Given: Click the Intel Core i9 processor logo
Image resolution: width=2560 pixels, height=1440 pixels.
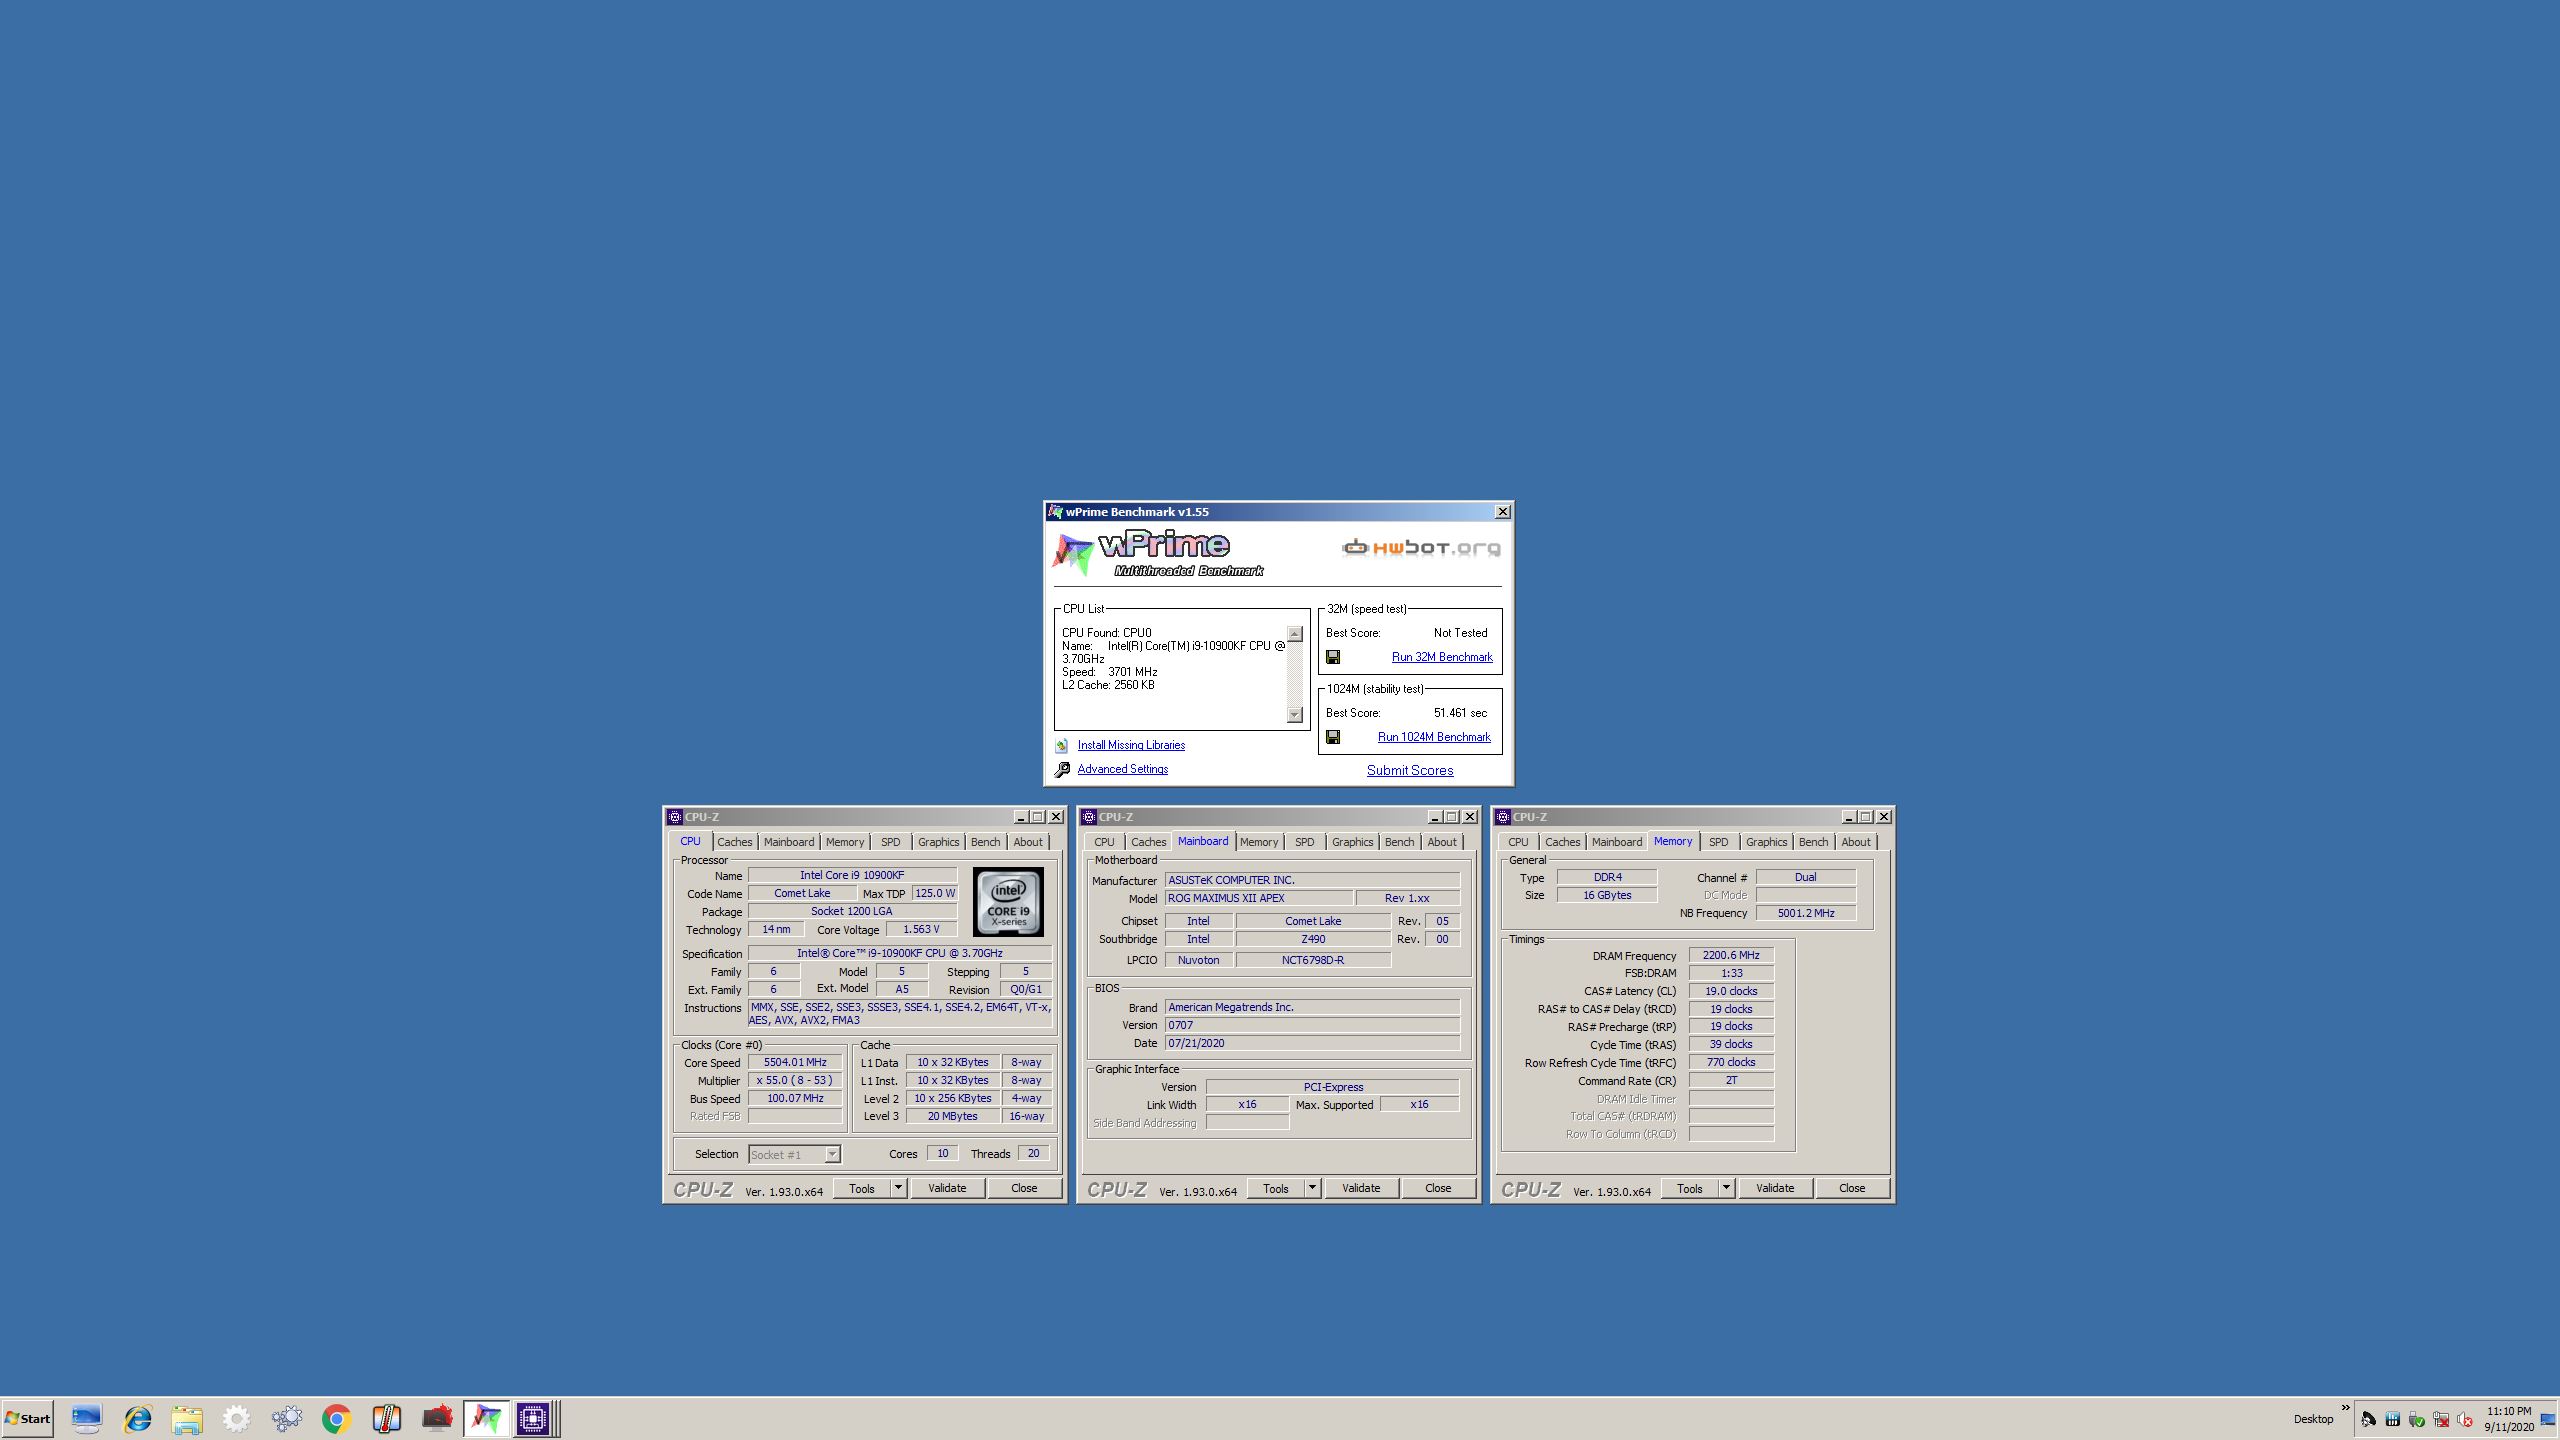Looking at the screenshot, I should (1008, 902).
